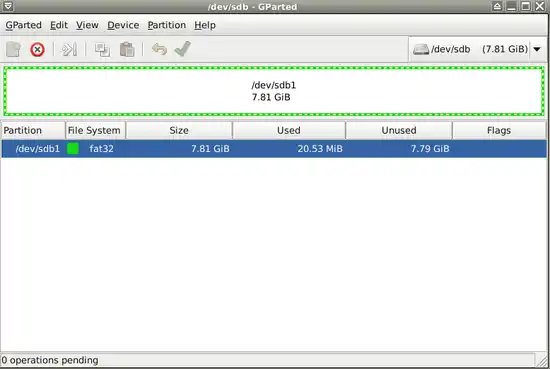Open the Partition menu
550x369 pixels.
click(167, 25)
